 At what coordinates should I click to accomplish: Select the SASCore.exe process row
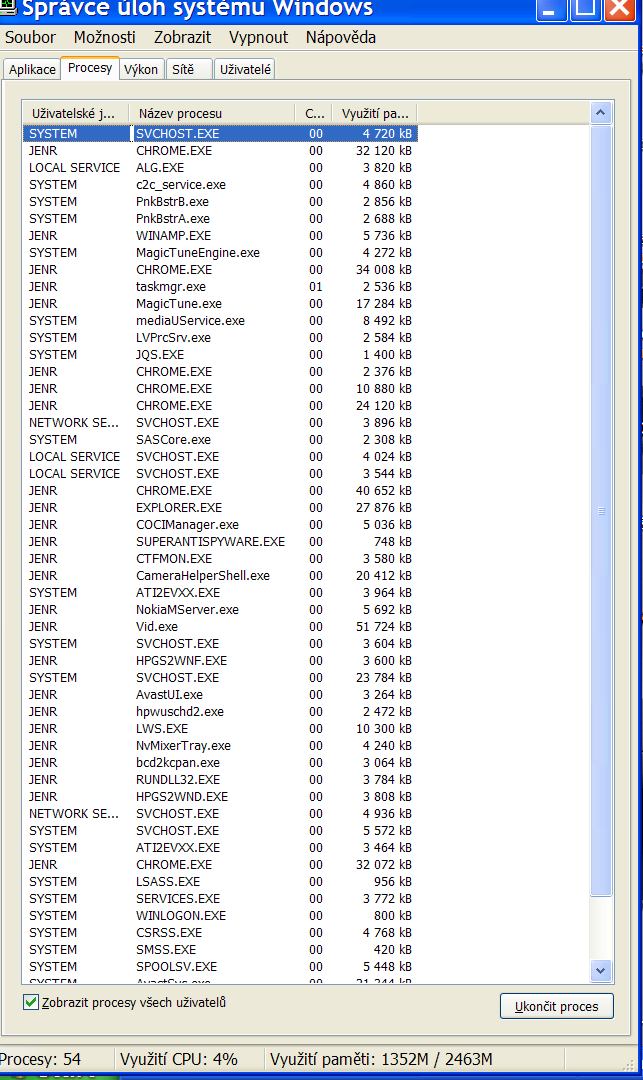point(220,439)
